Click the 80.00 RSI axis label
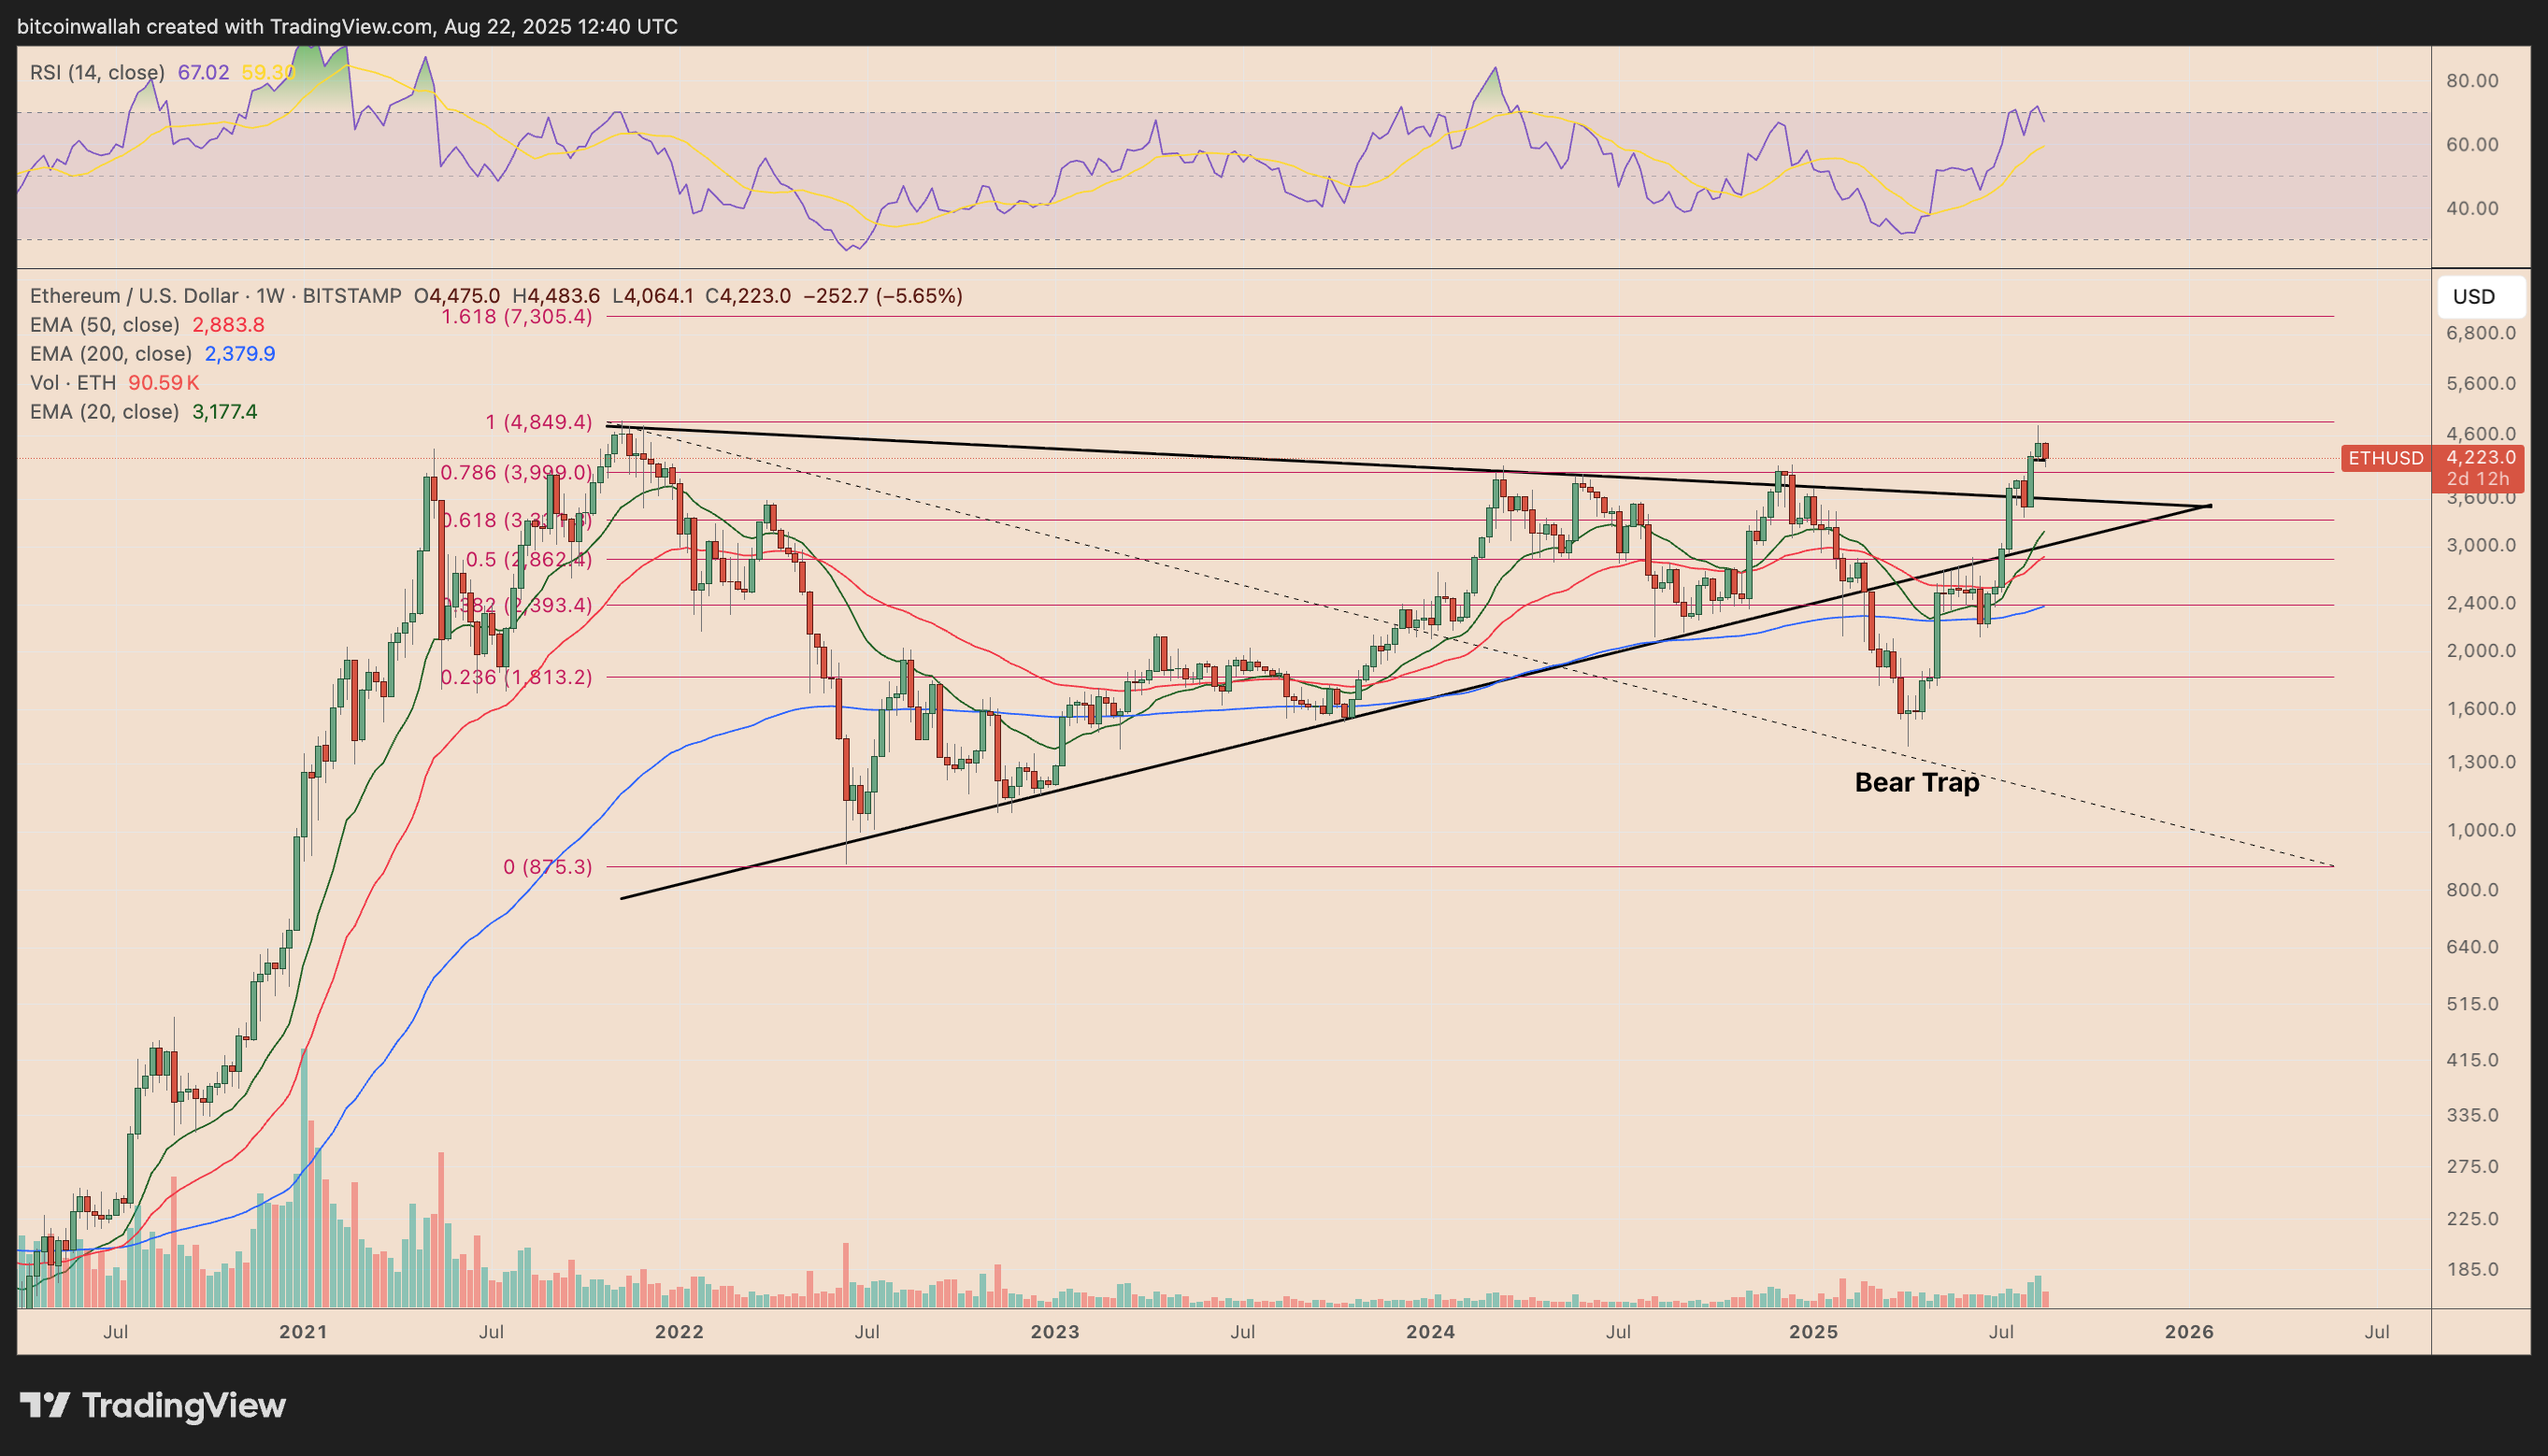 coord(2472,81)
